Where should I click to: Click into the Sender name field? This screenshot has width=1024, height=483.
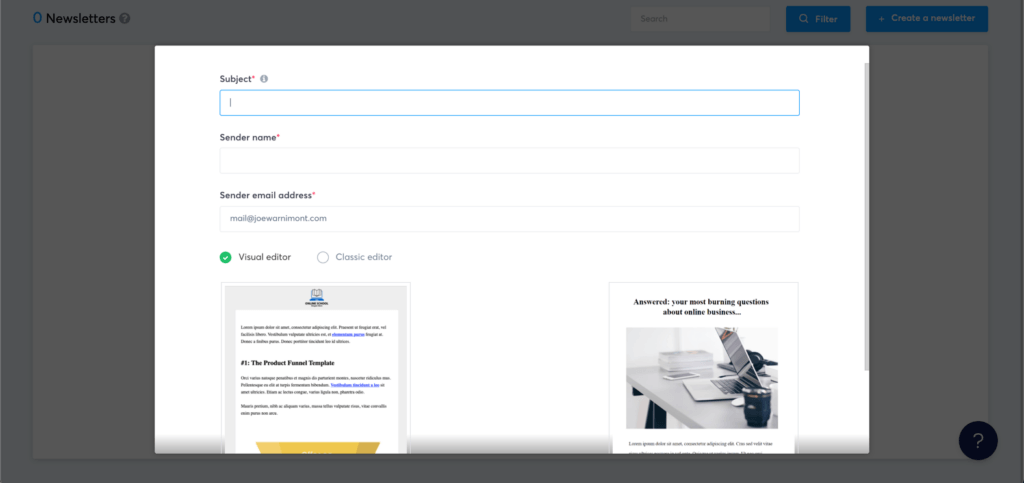509,161
